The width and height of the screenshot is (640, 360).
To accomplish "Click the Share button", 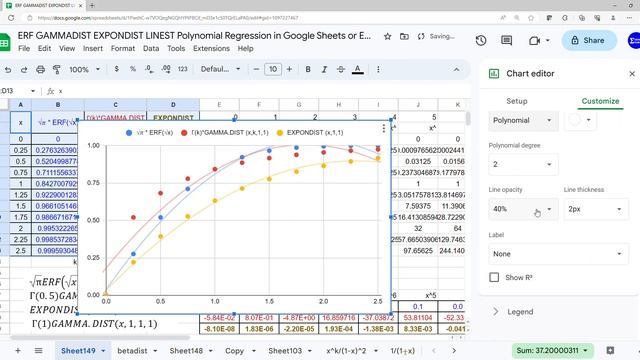I will [589, 40].
